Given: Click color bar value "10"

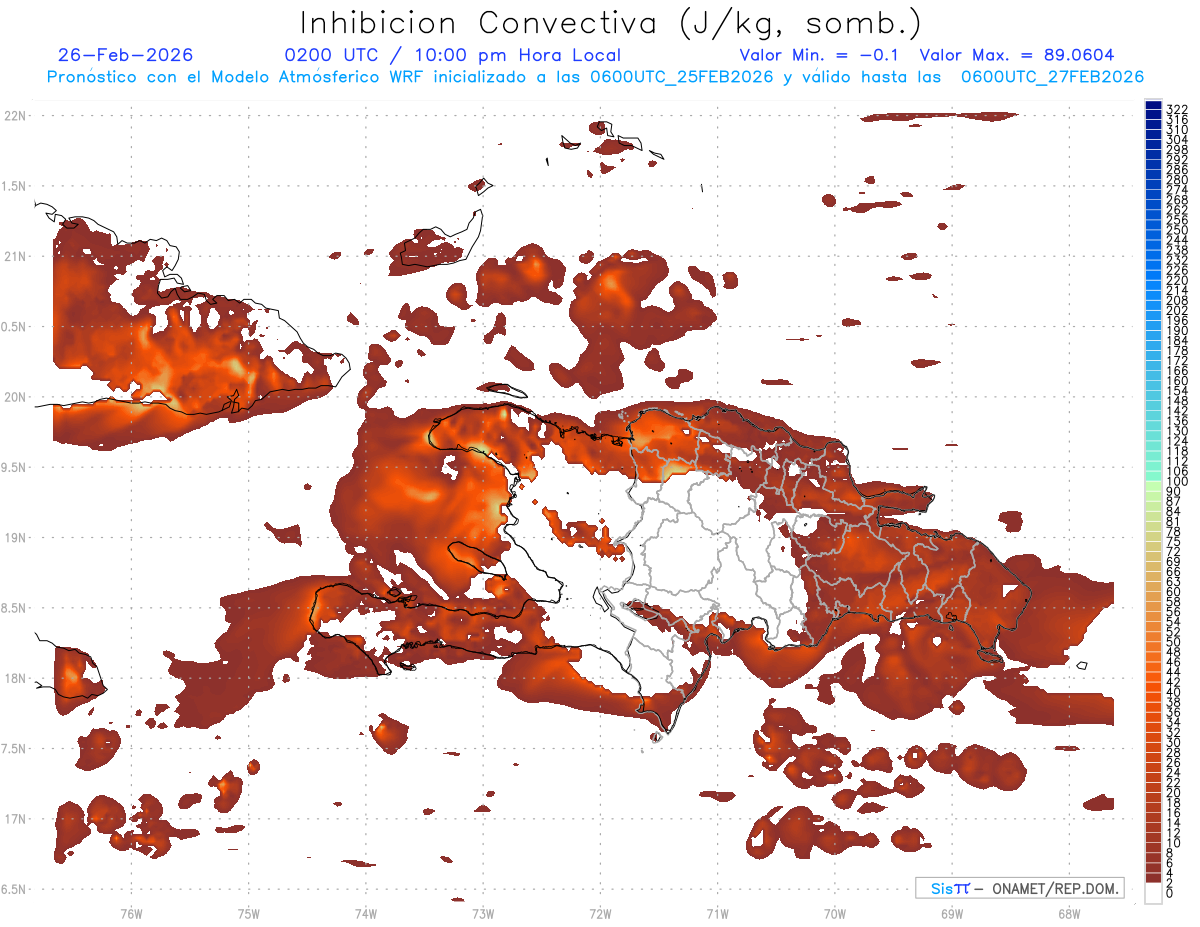Looking at the screenshot, I should (1174, 843).
